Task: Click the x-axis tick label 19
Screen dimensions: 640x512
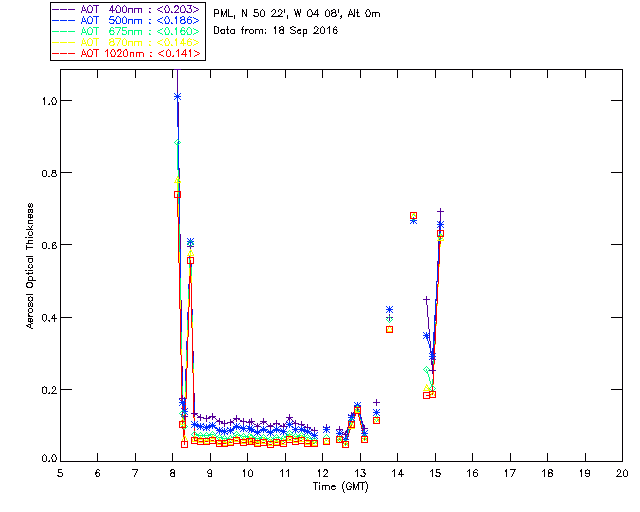Action: pos(585,473)
